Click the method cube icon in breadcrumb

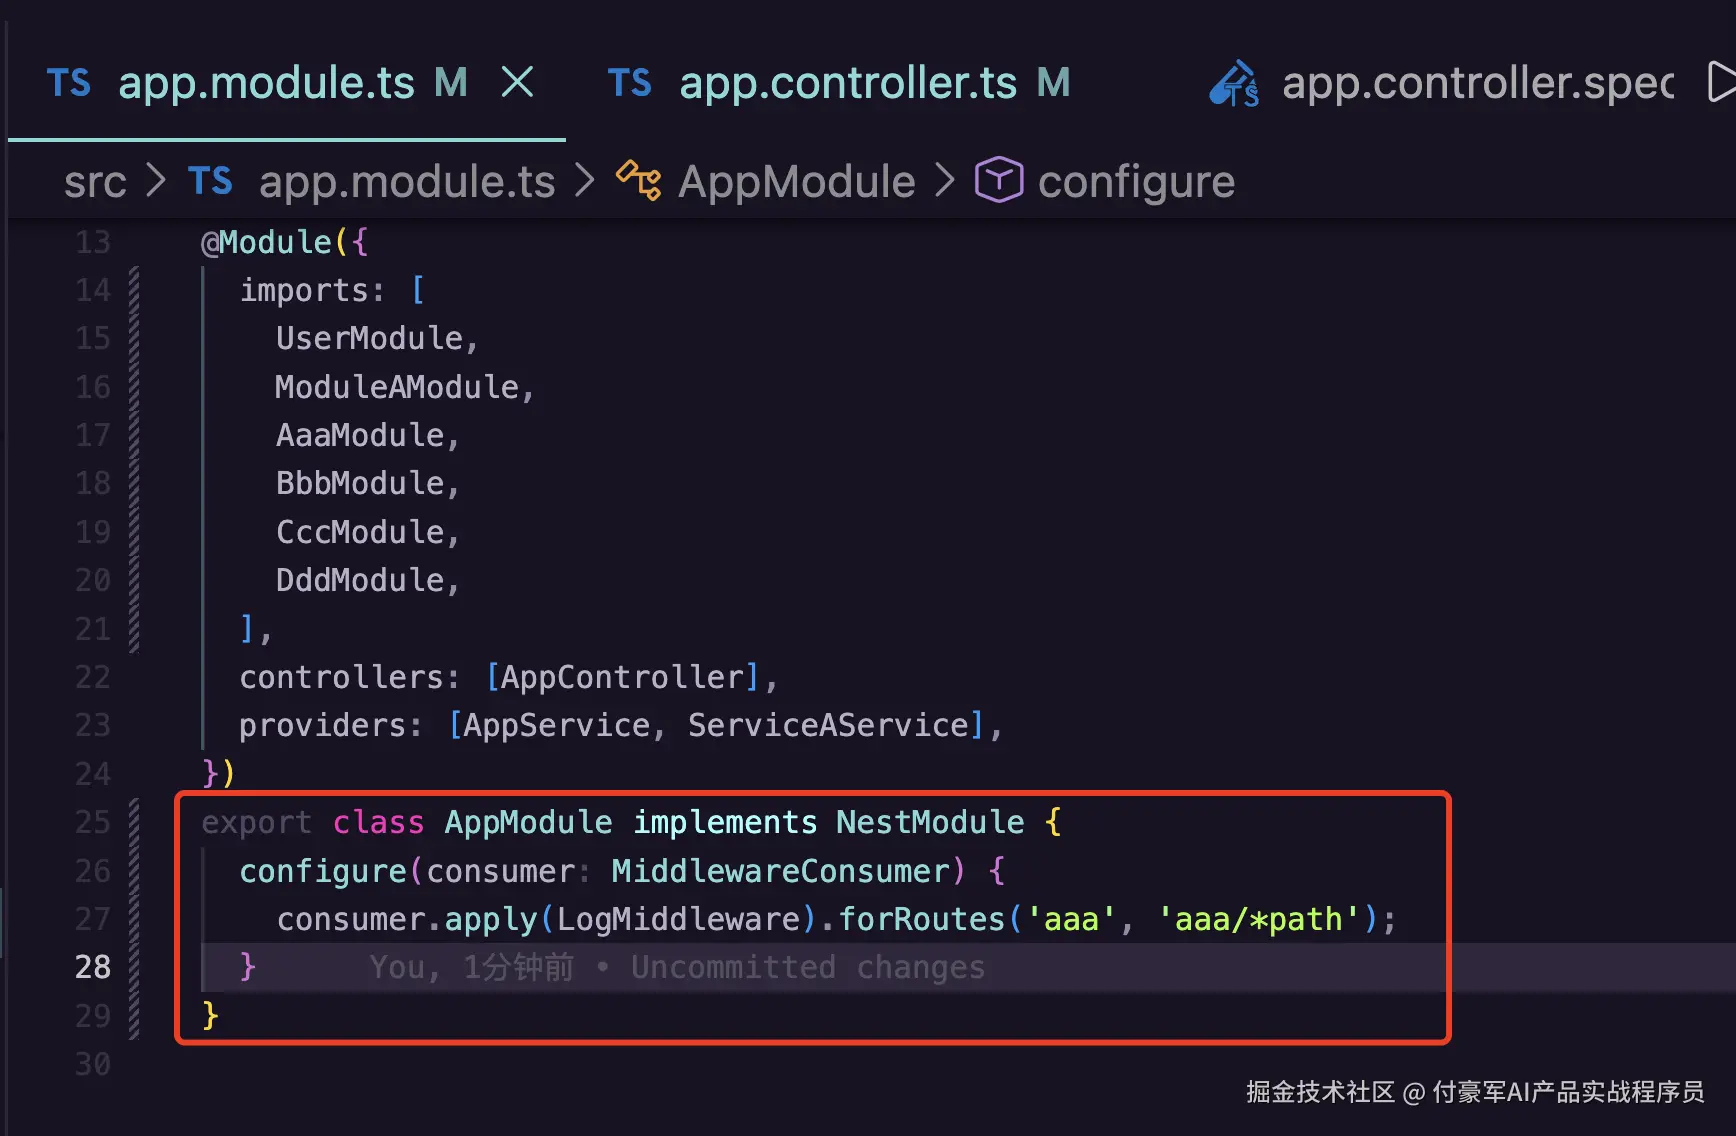point(998,180)
